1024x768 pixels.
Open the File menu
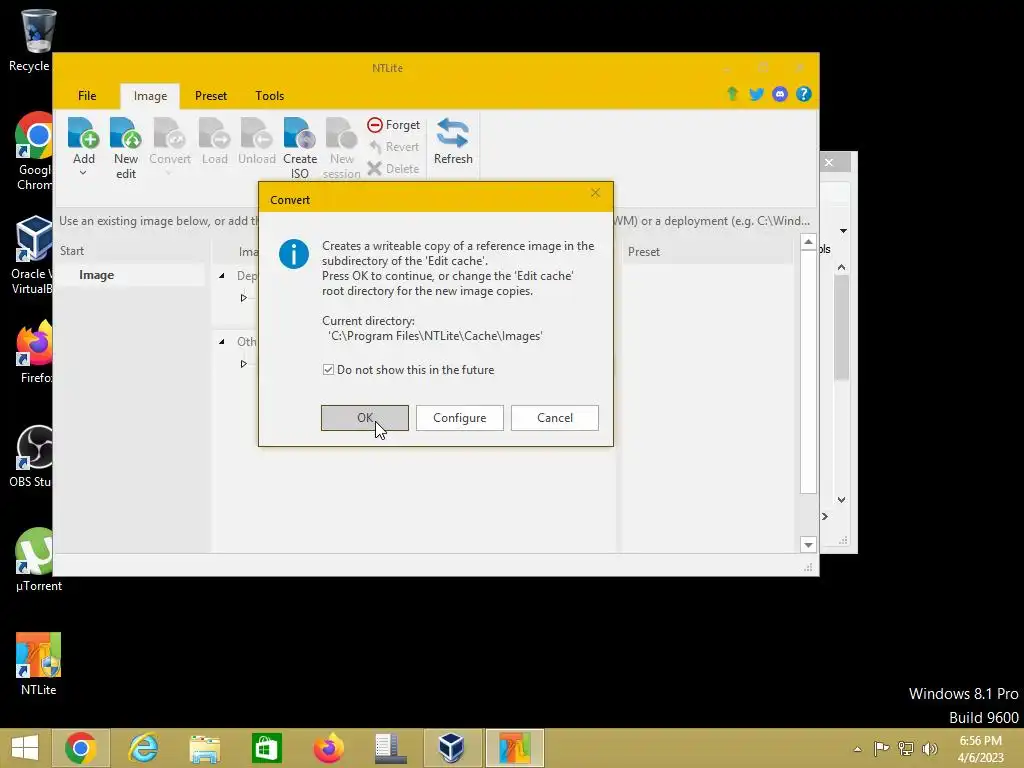tap(87, 96)
